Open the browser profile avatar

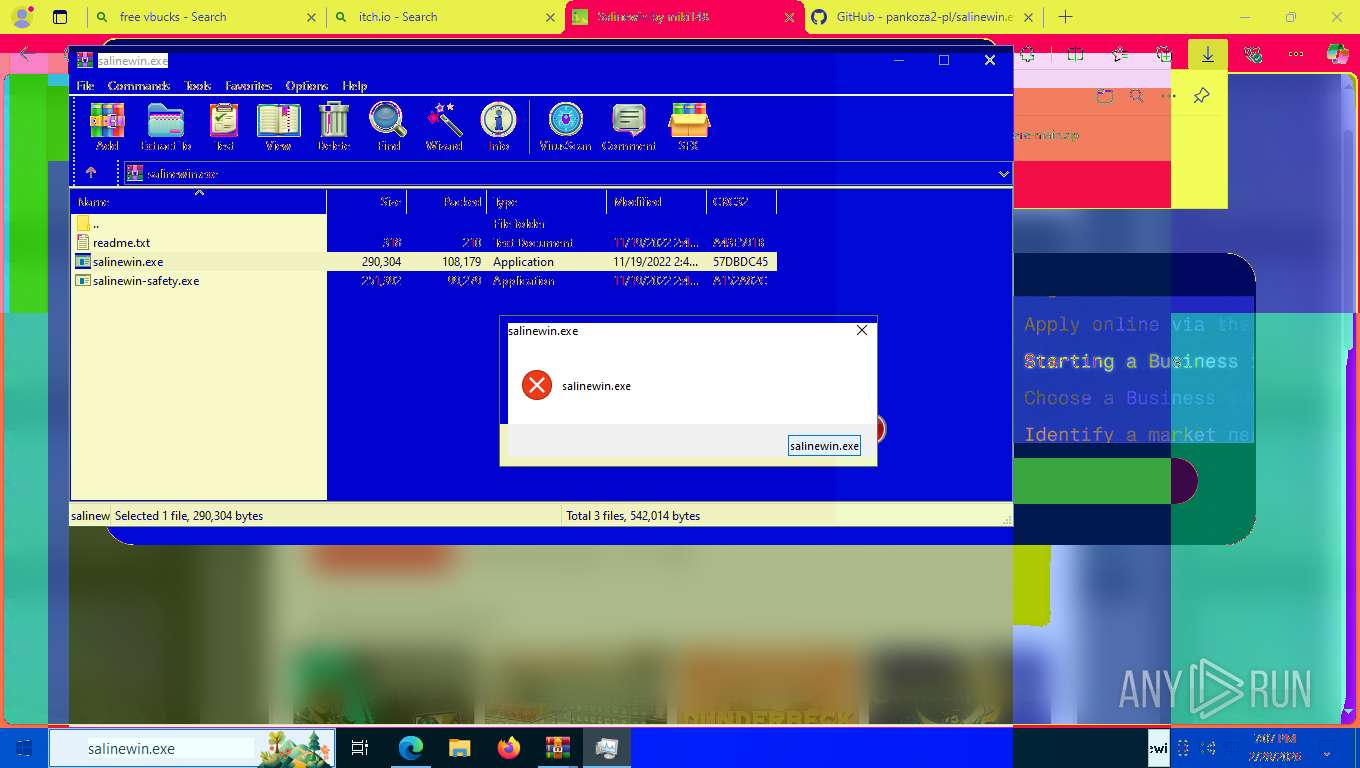(x=21, y=17)
